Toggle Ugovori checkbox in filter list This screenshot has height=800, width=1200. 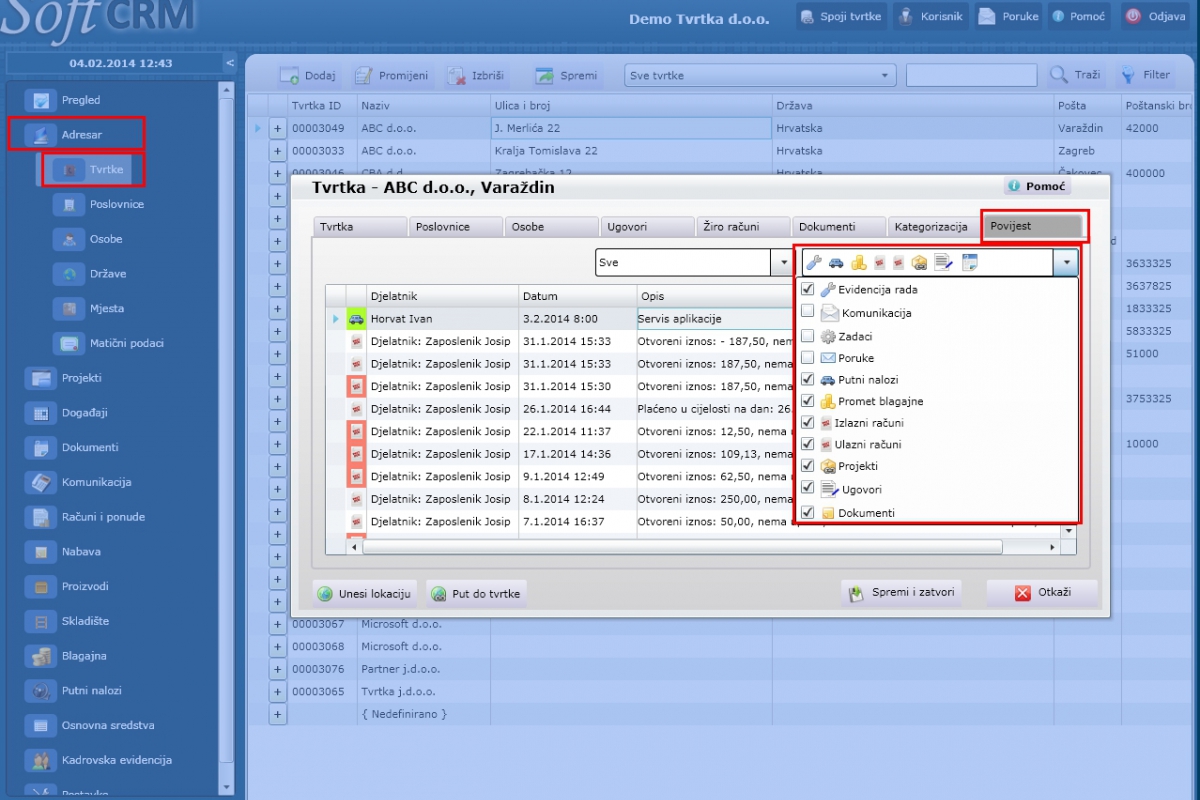[808, 489]
